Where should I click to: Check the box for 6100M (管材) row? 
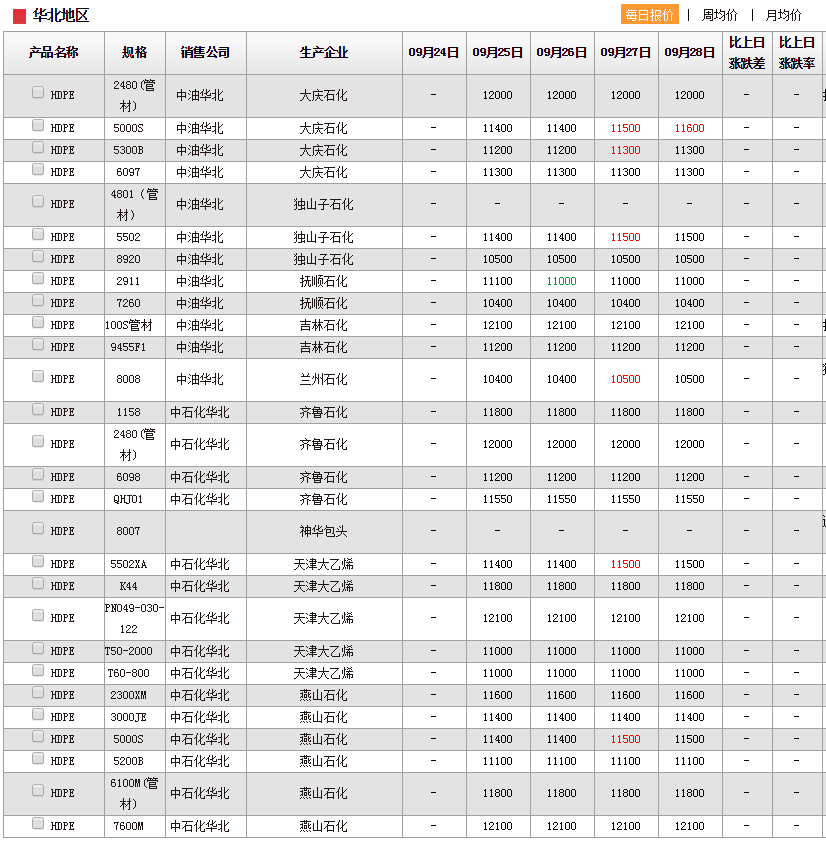pyautogui.click(x=38, y=790)
